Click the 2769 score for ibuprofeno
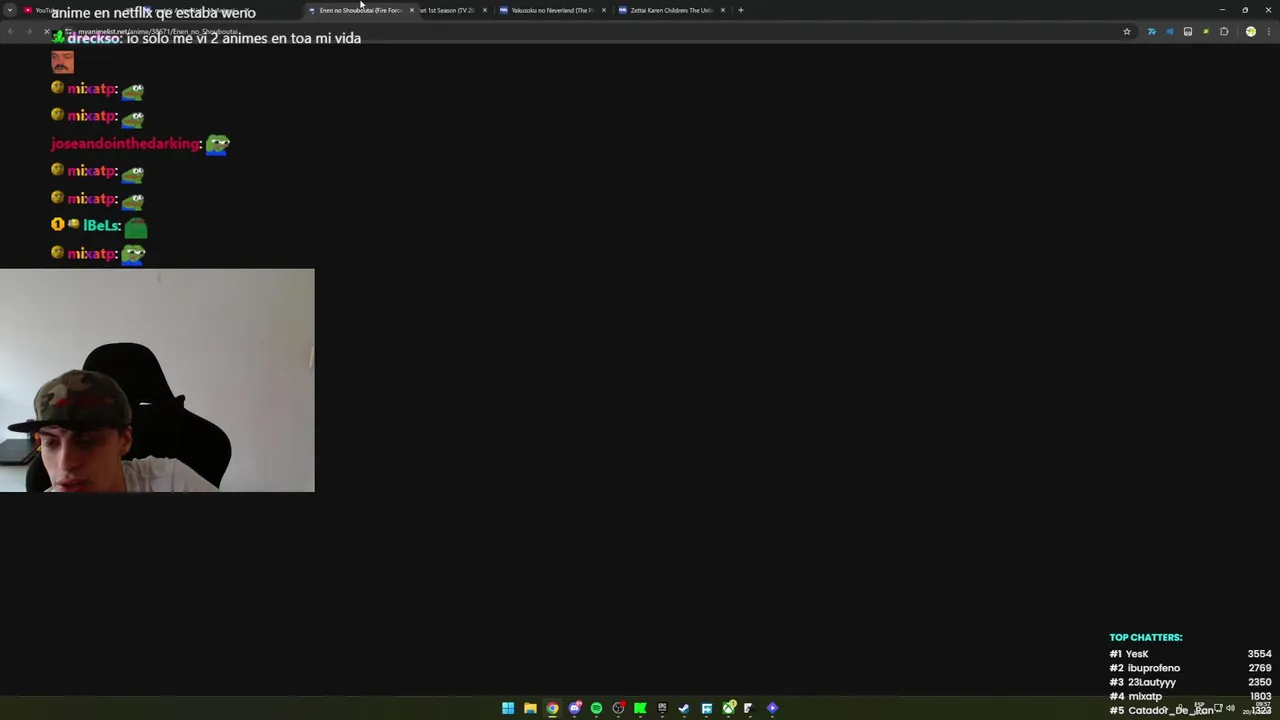Viewport: 1280px width, 720px height. click(x=1259, y=668)
